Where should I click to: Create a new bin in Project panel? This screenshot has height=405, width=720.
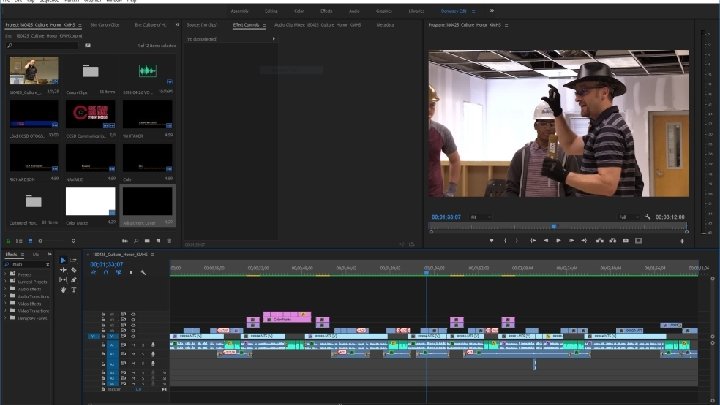pos(147,241)
